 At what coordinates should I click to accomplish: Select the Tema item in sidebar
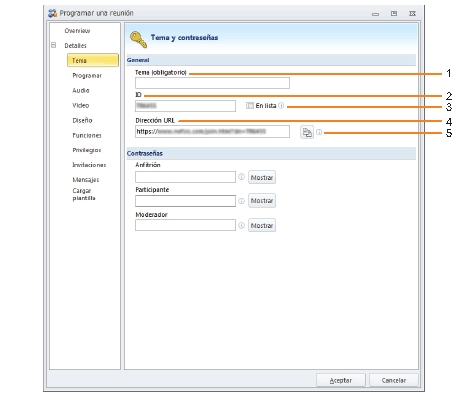[93, 60]
